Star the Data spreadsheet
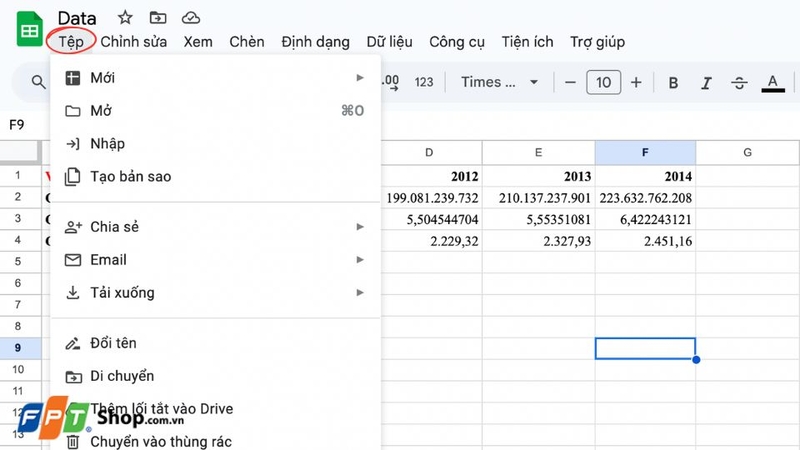The width and height of the screenshot is (800, 450). click(125, 18)
